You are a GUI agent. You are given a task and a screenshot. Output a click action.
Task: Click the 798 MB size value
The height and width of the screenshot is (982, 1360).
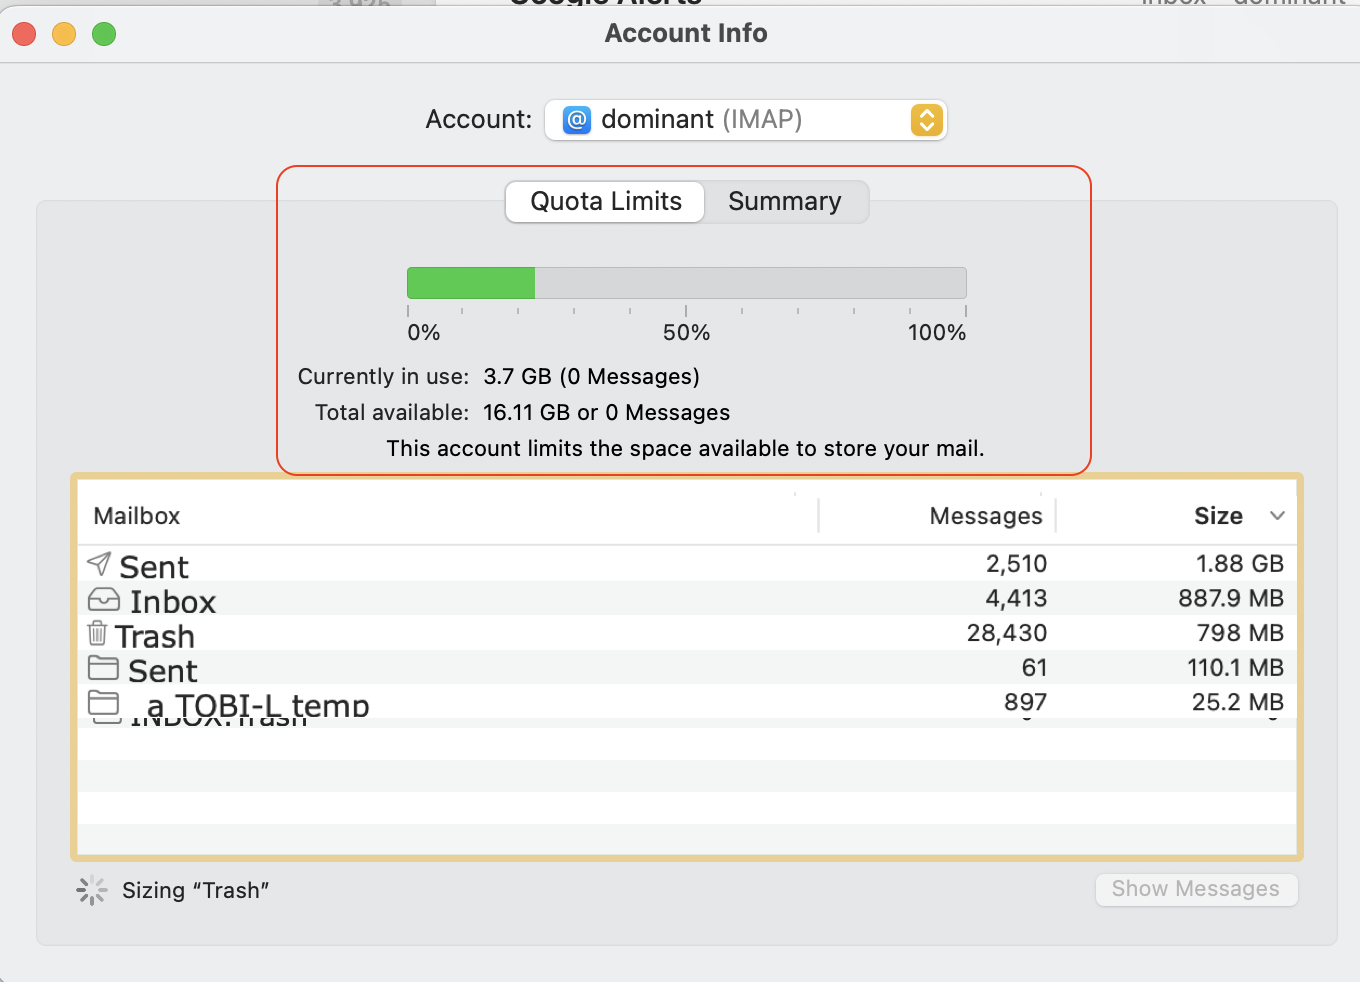coord(1240,633)
